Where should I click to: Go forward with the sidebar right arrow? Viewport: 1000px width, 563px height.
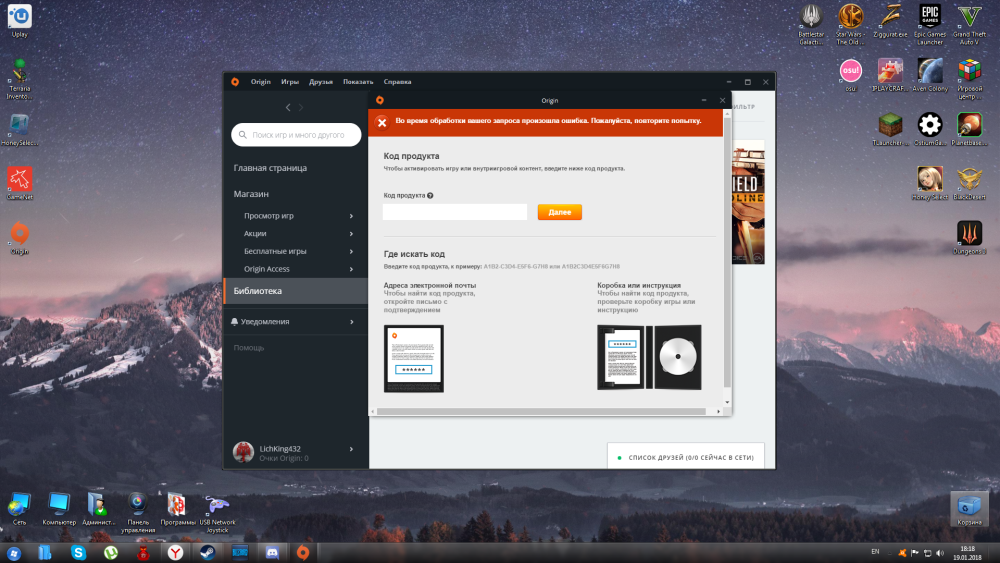click(301, 107)
